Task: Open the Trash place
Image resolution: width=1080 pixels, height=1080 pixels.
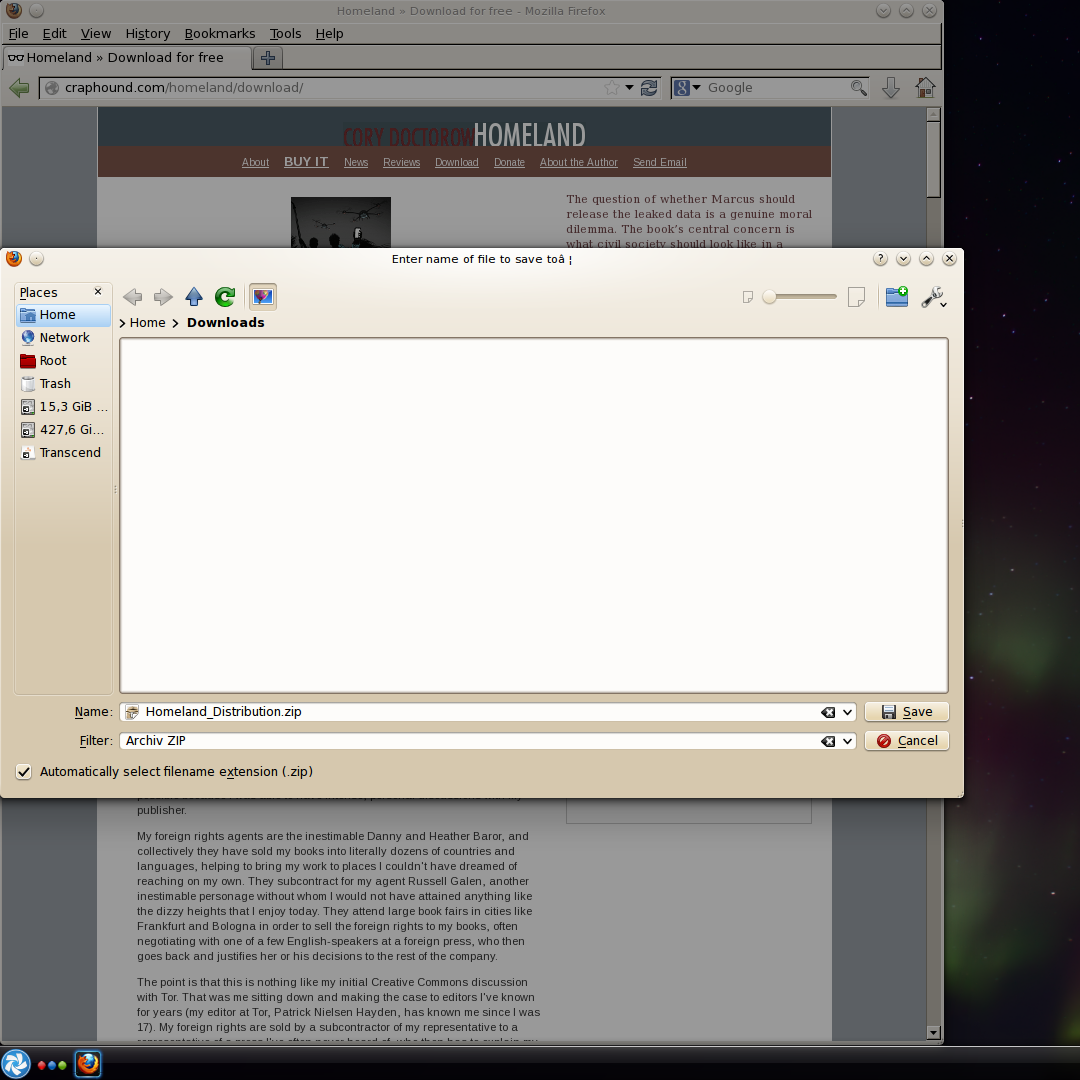Action: click(55, 384)
